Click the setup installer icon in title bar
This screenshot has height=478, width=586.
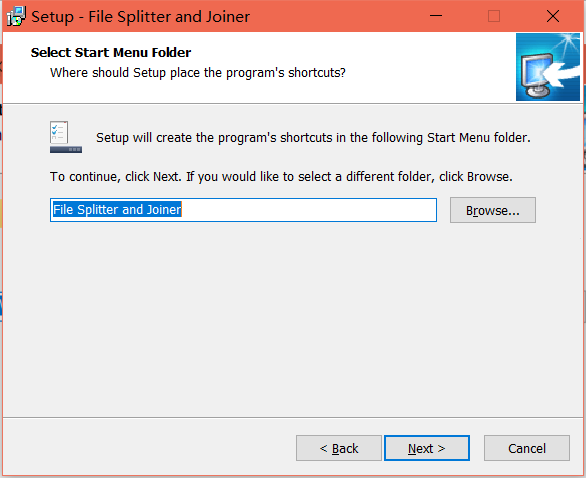coord(16,16)
